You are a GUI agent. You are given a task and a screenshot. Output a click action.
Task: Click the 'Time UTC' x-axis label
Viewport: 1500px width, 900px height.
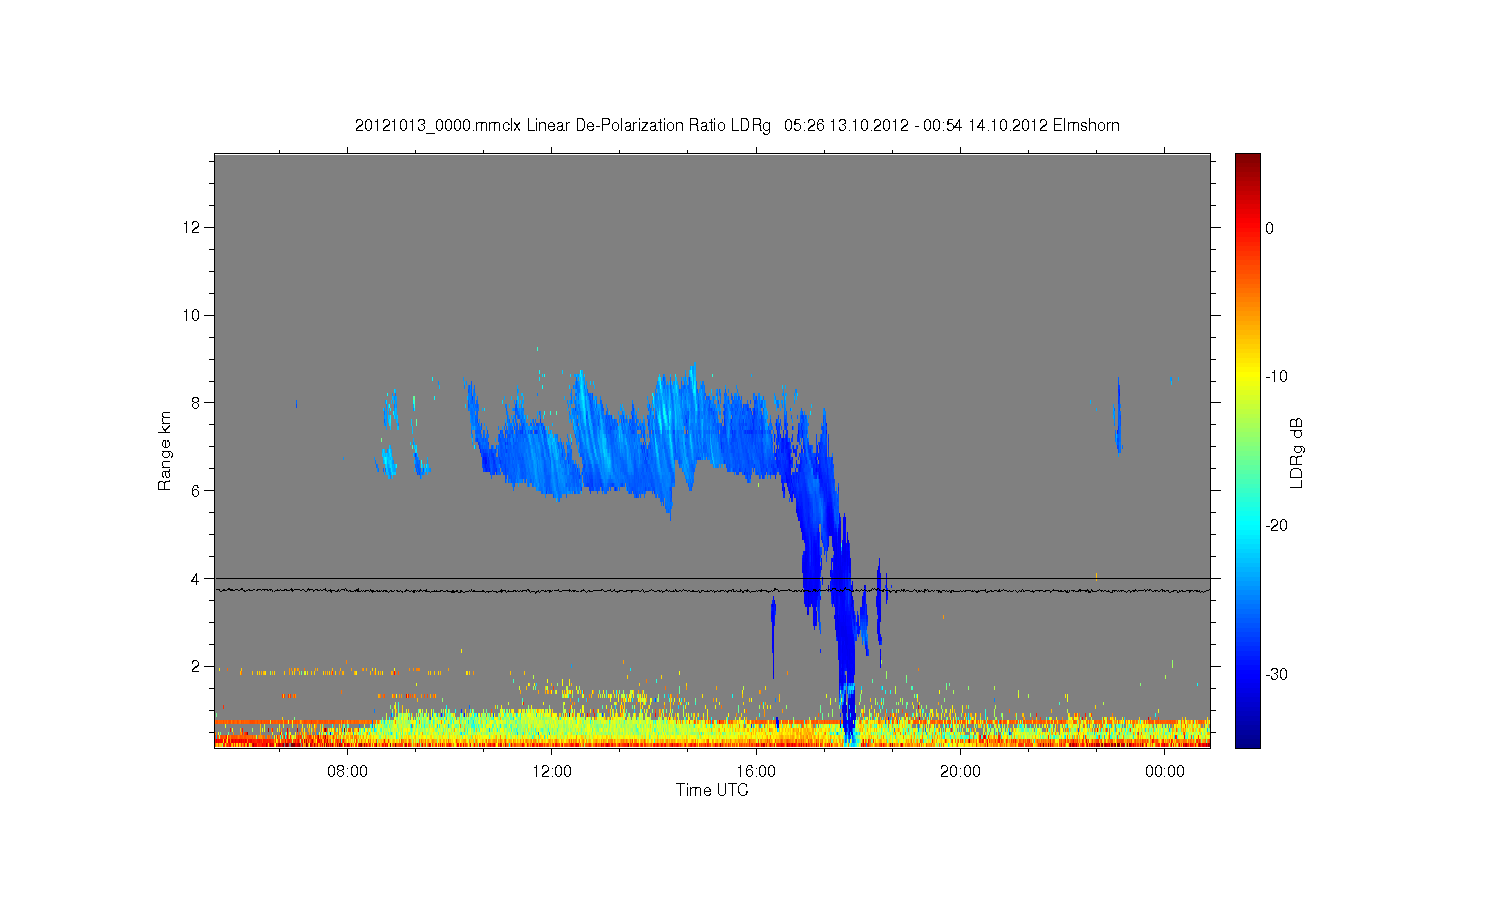click(x=712, y=790)
